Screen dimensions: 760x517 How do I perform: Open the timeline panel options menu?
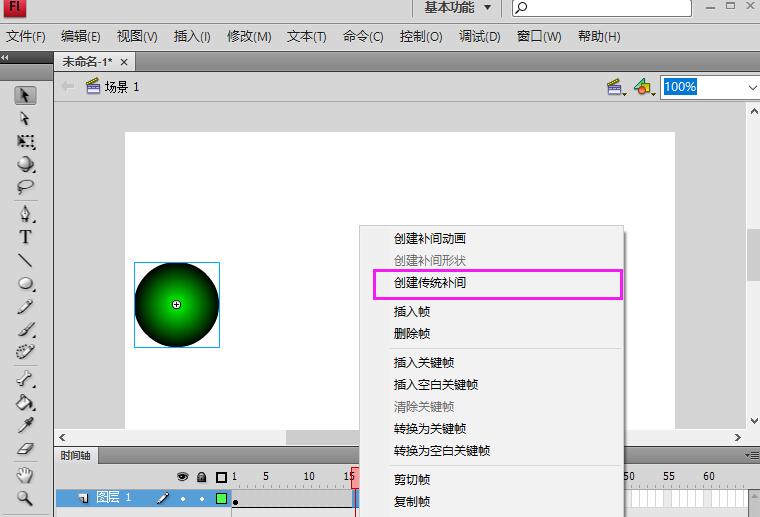point(752,455)
